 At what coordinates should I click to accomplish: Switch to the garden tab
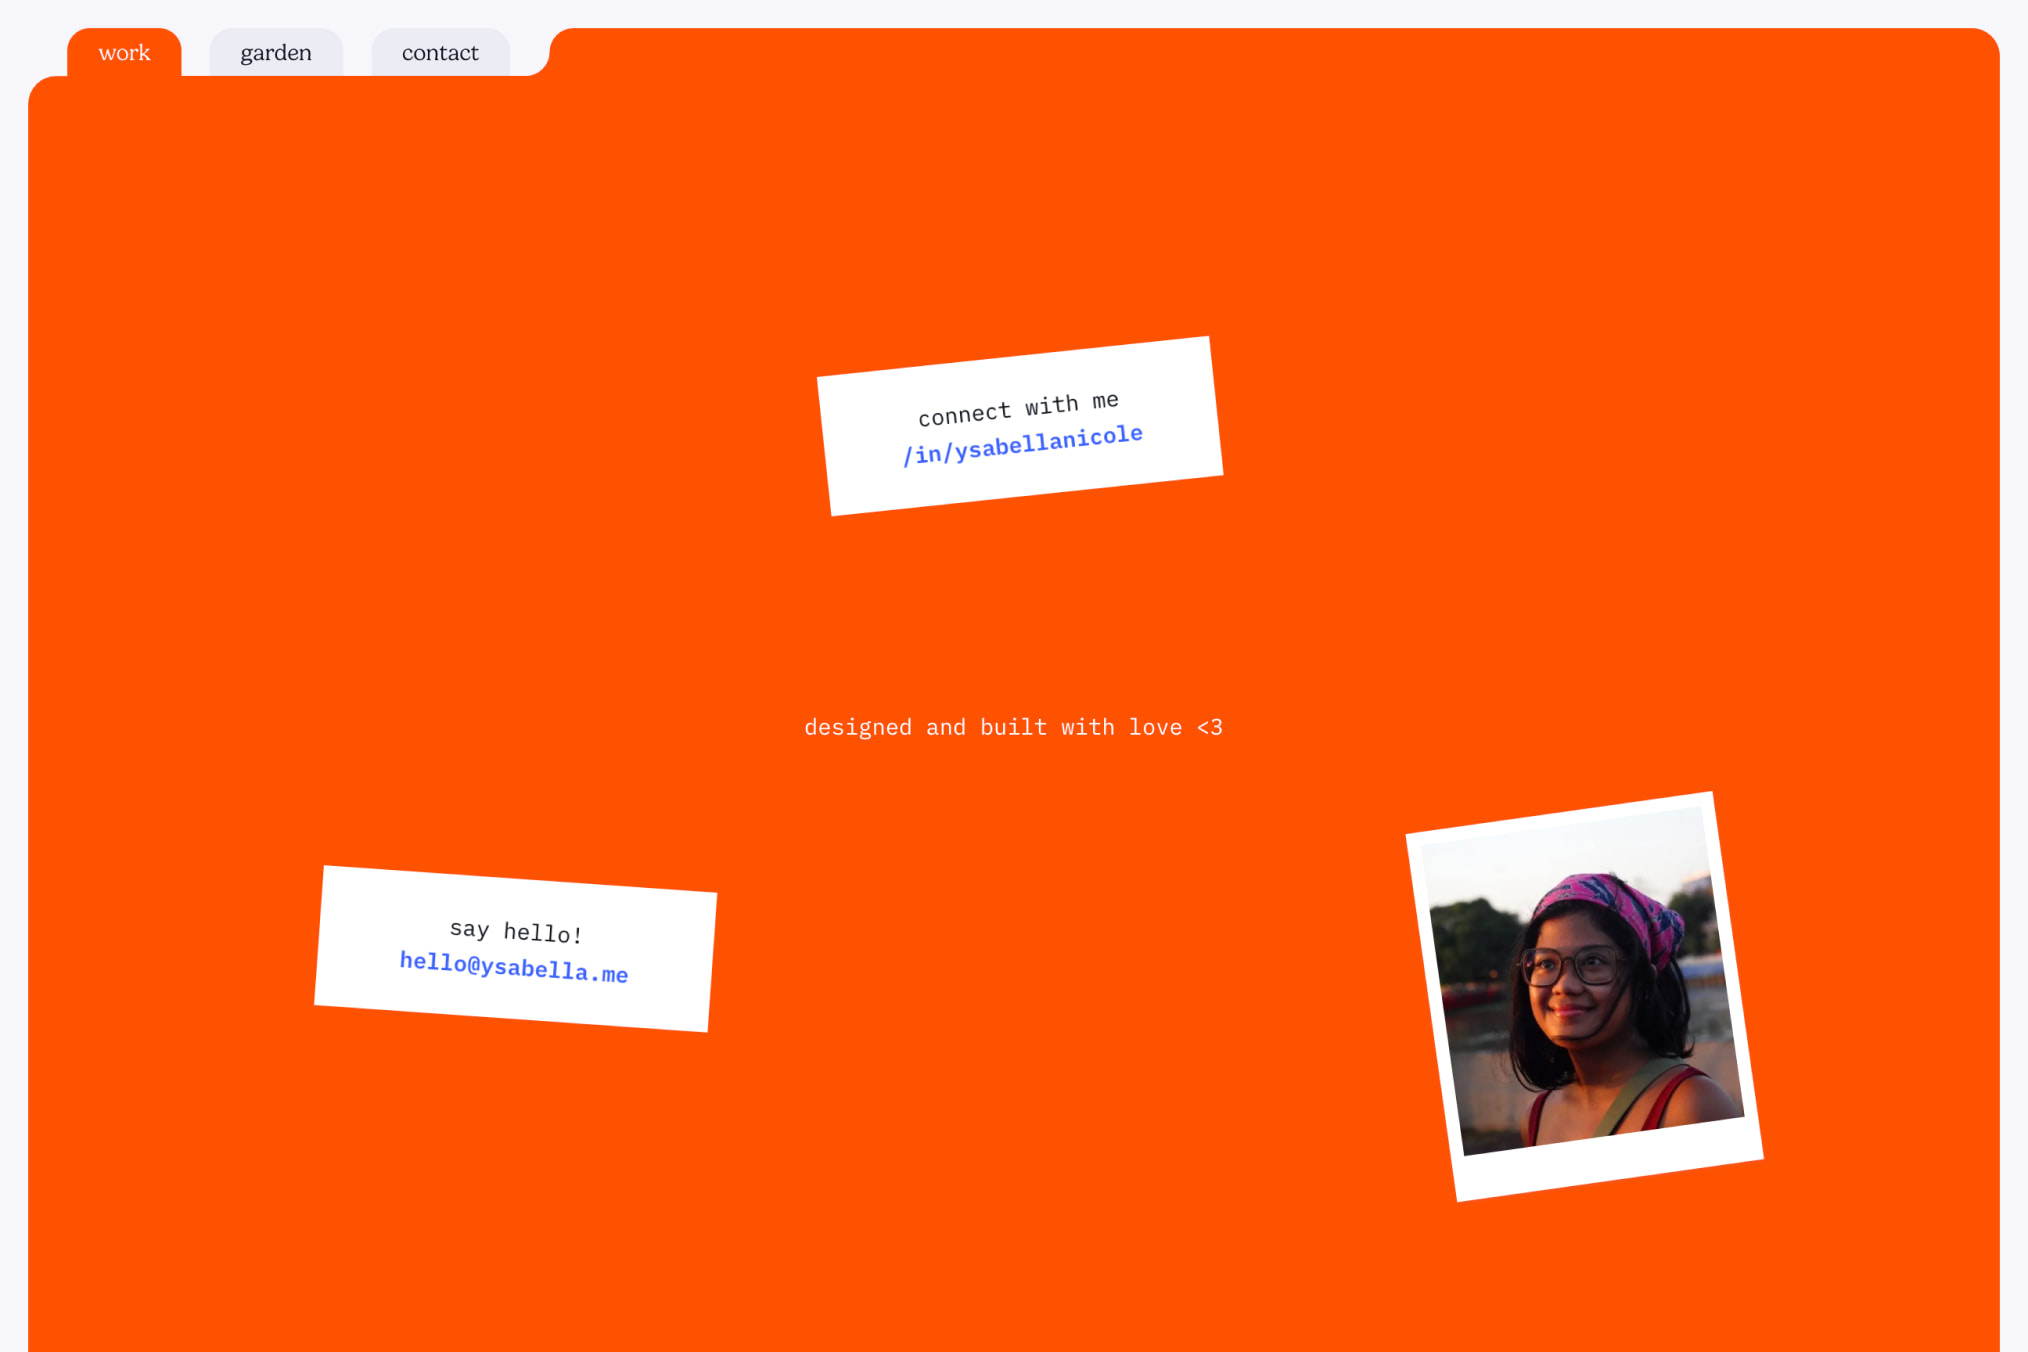pyautogui.click(x=276, y=53)
